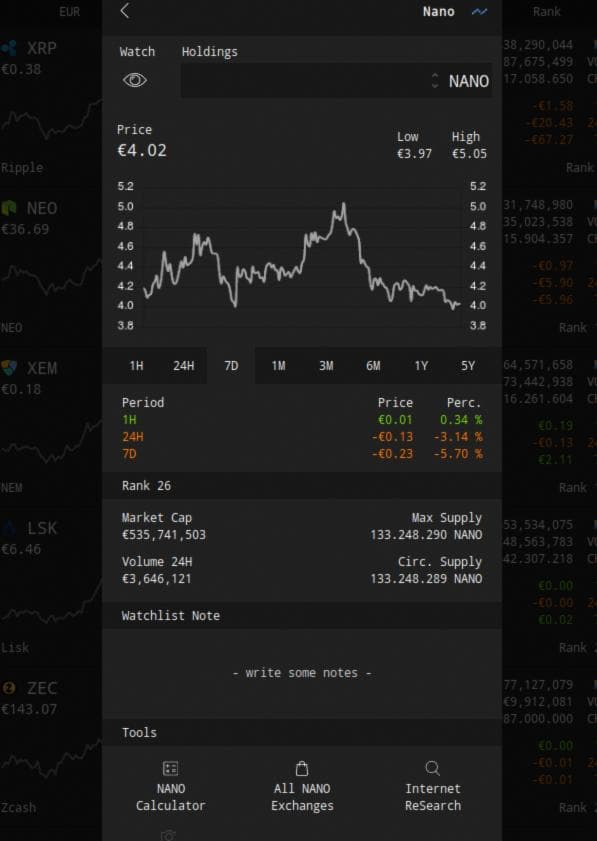Click the High value €5.05

pos(469,154)
